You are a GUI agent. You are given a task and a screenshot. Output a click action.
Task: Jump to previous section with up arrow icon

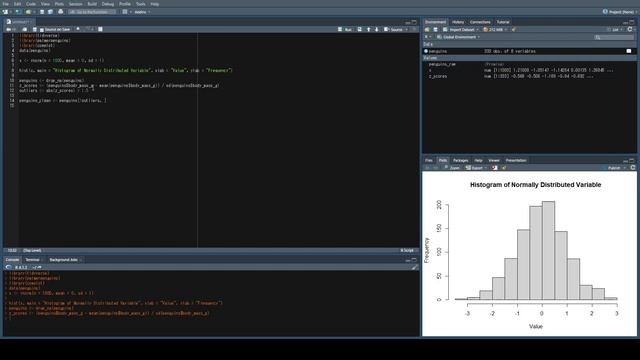point(369,29)
